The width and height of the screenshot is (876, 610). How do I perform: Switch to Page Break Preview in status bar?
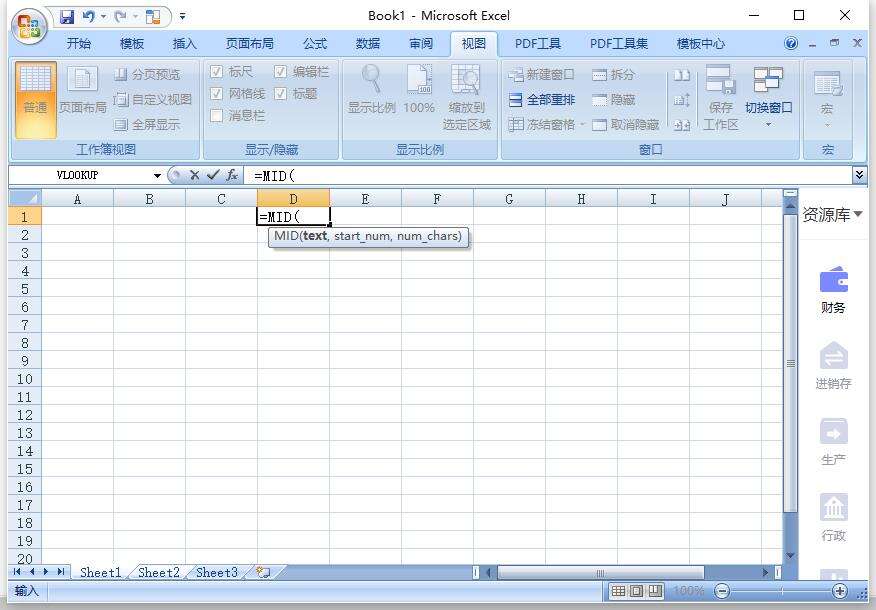[655, 590]
